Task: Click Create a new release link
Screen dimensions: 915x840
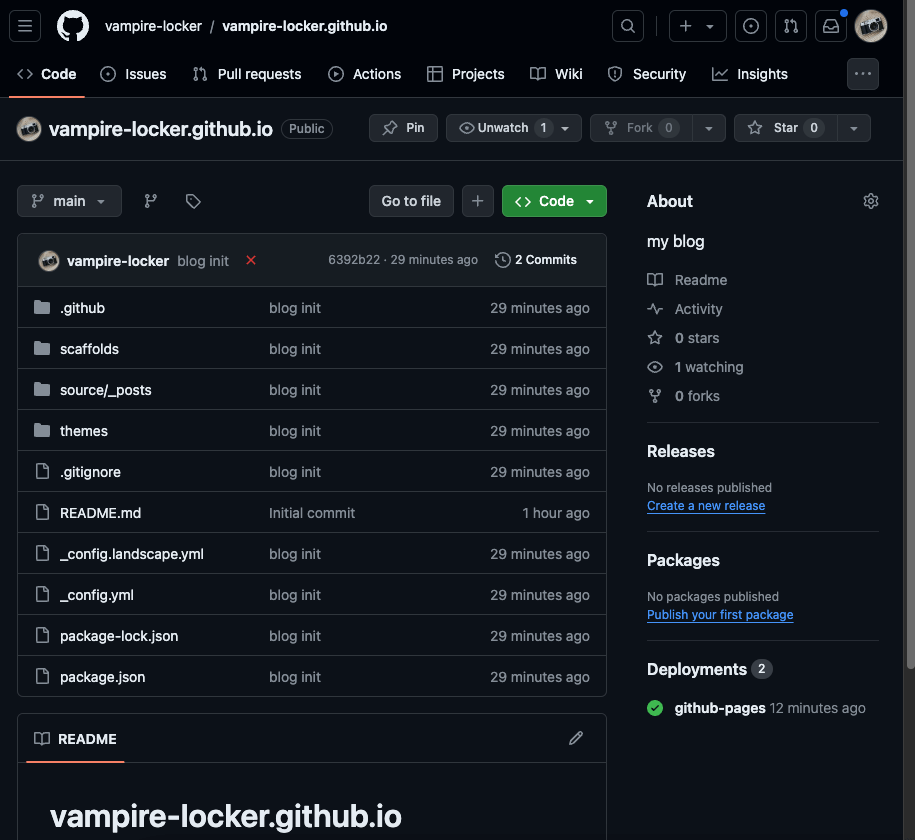Action: tap(706, 506)
